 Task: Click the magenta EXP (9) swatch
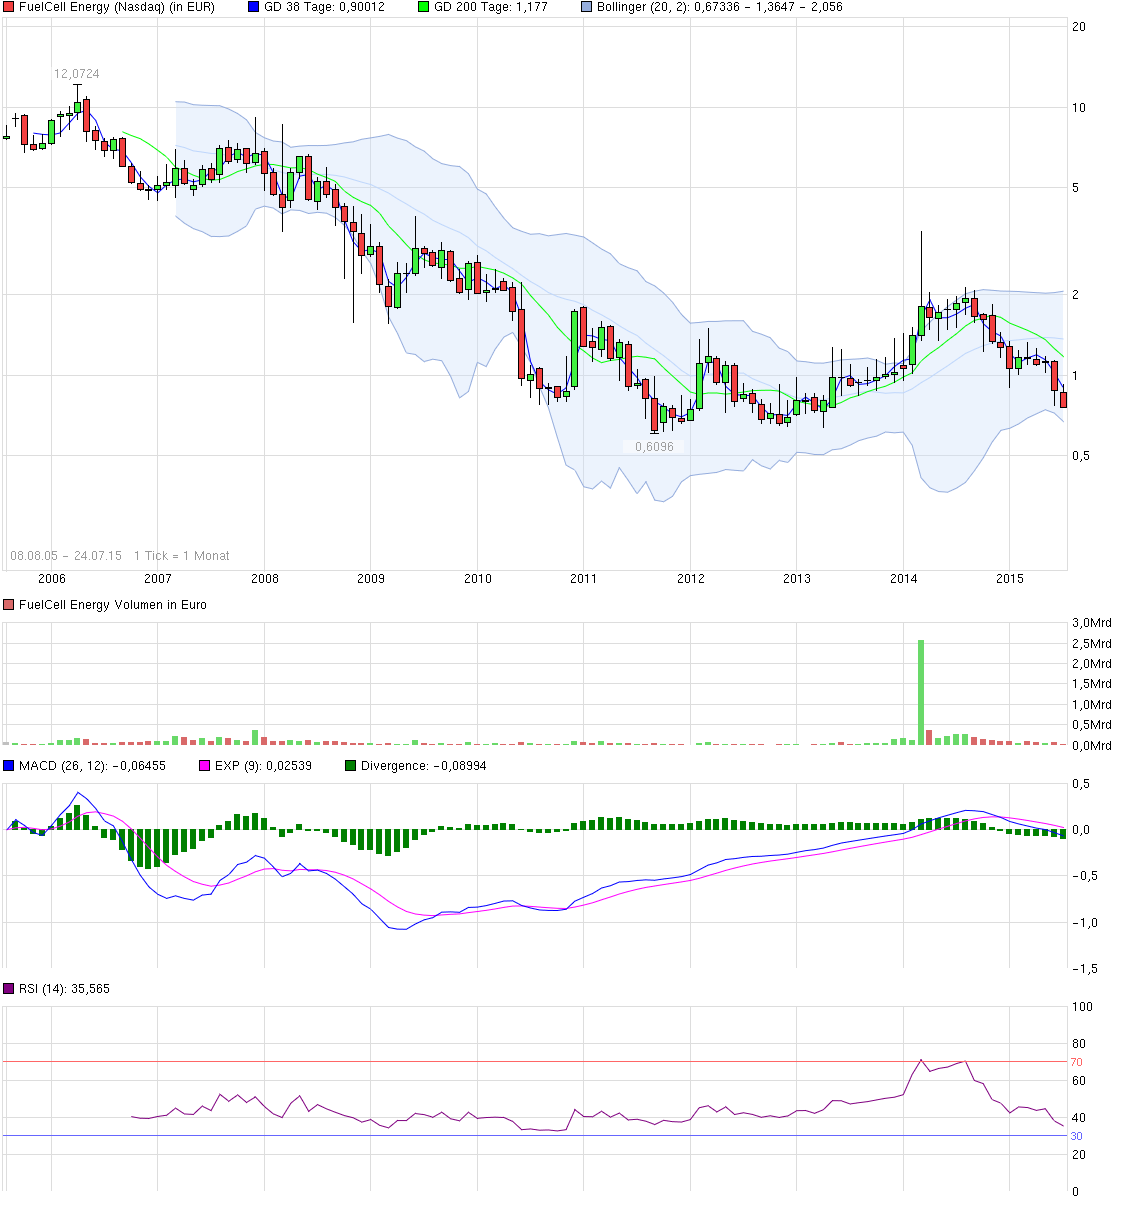click(x=205, y=766)
